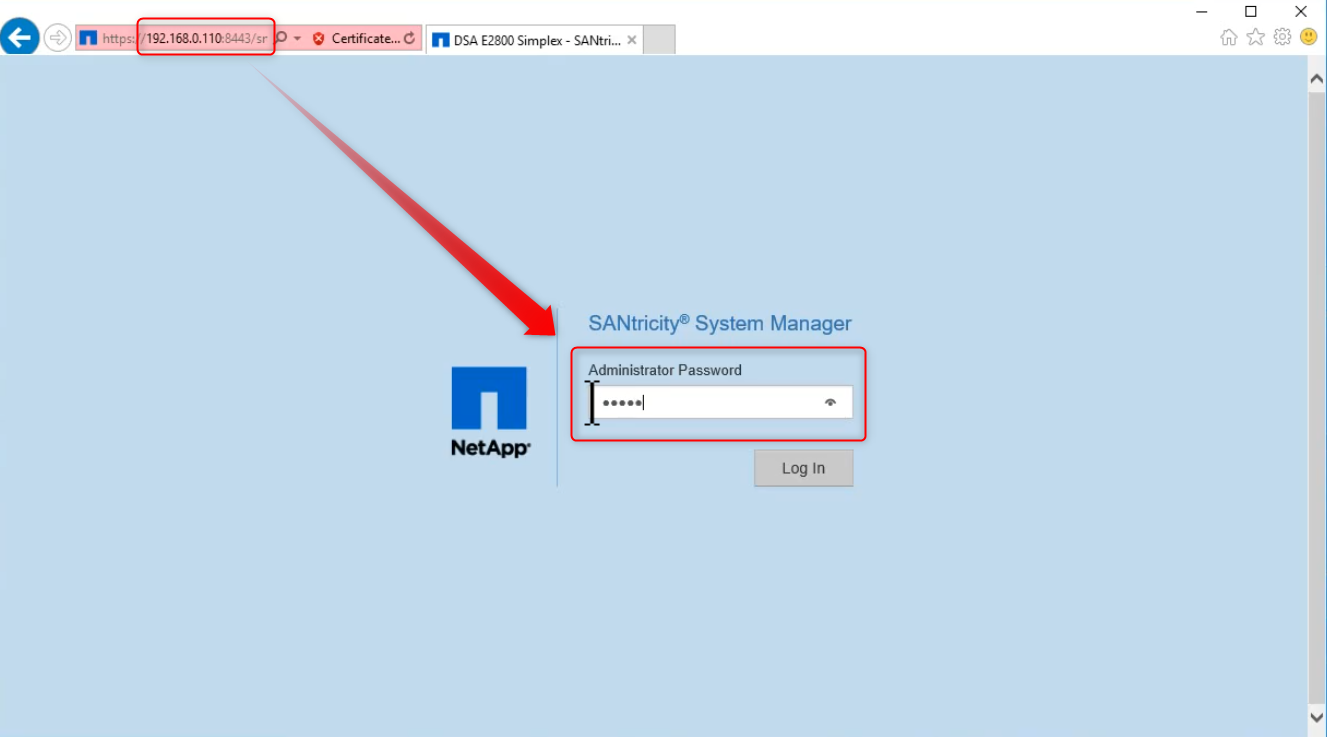Image resolution: width=1327 pixels, height=737 pixels.
Task: Click the scrollbar up arrow
Action: (1317, 77)
